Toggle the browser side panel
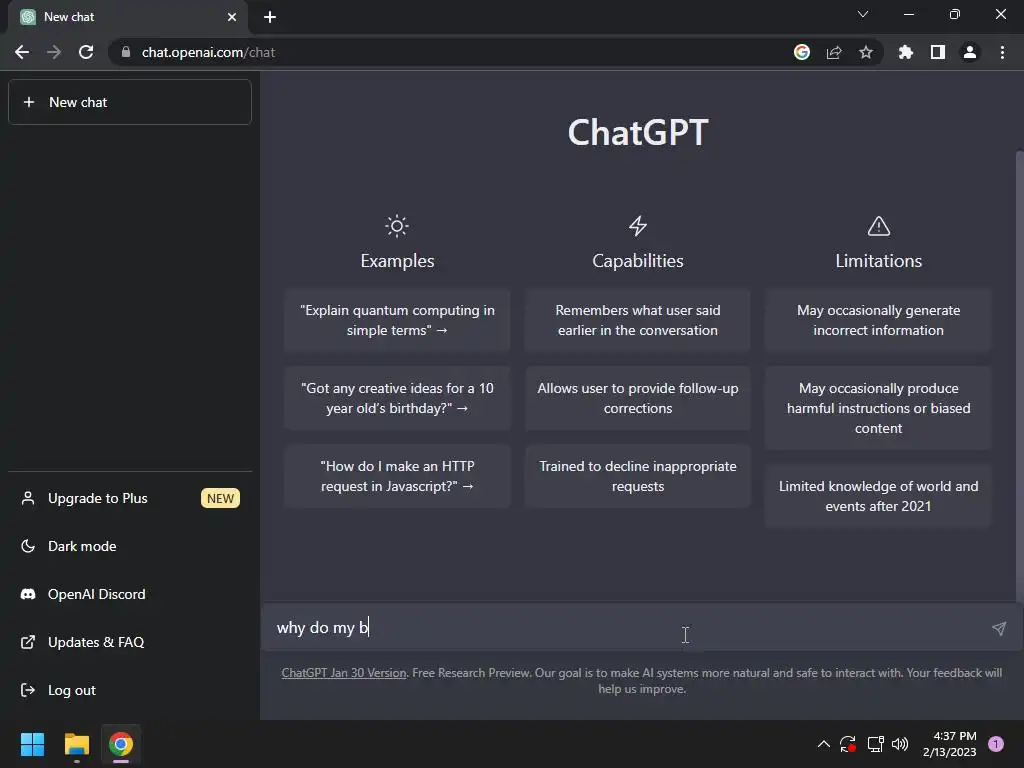Screen dimensions: 1024x768 [938, 52]
